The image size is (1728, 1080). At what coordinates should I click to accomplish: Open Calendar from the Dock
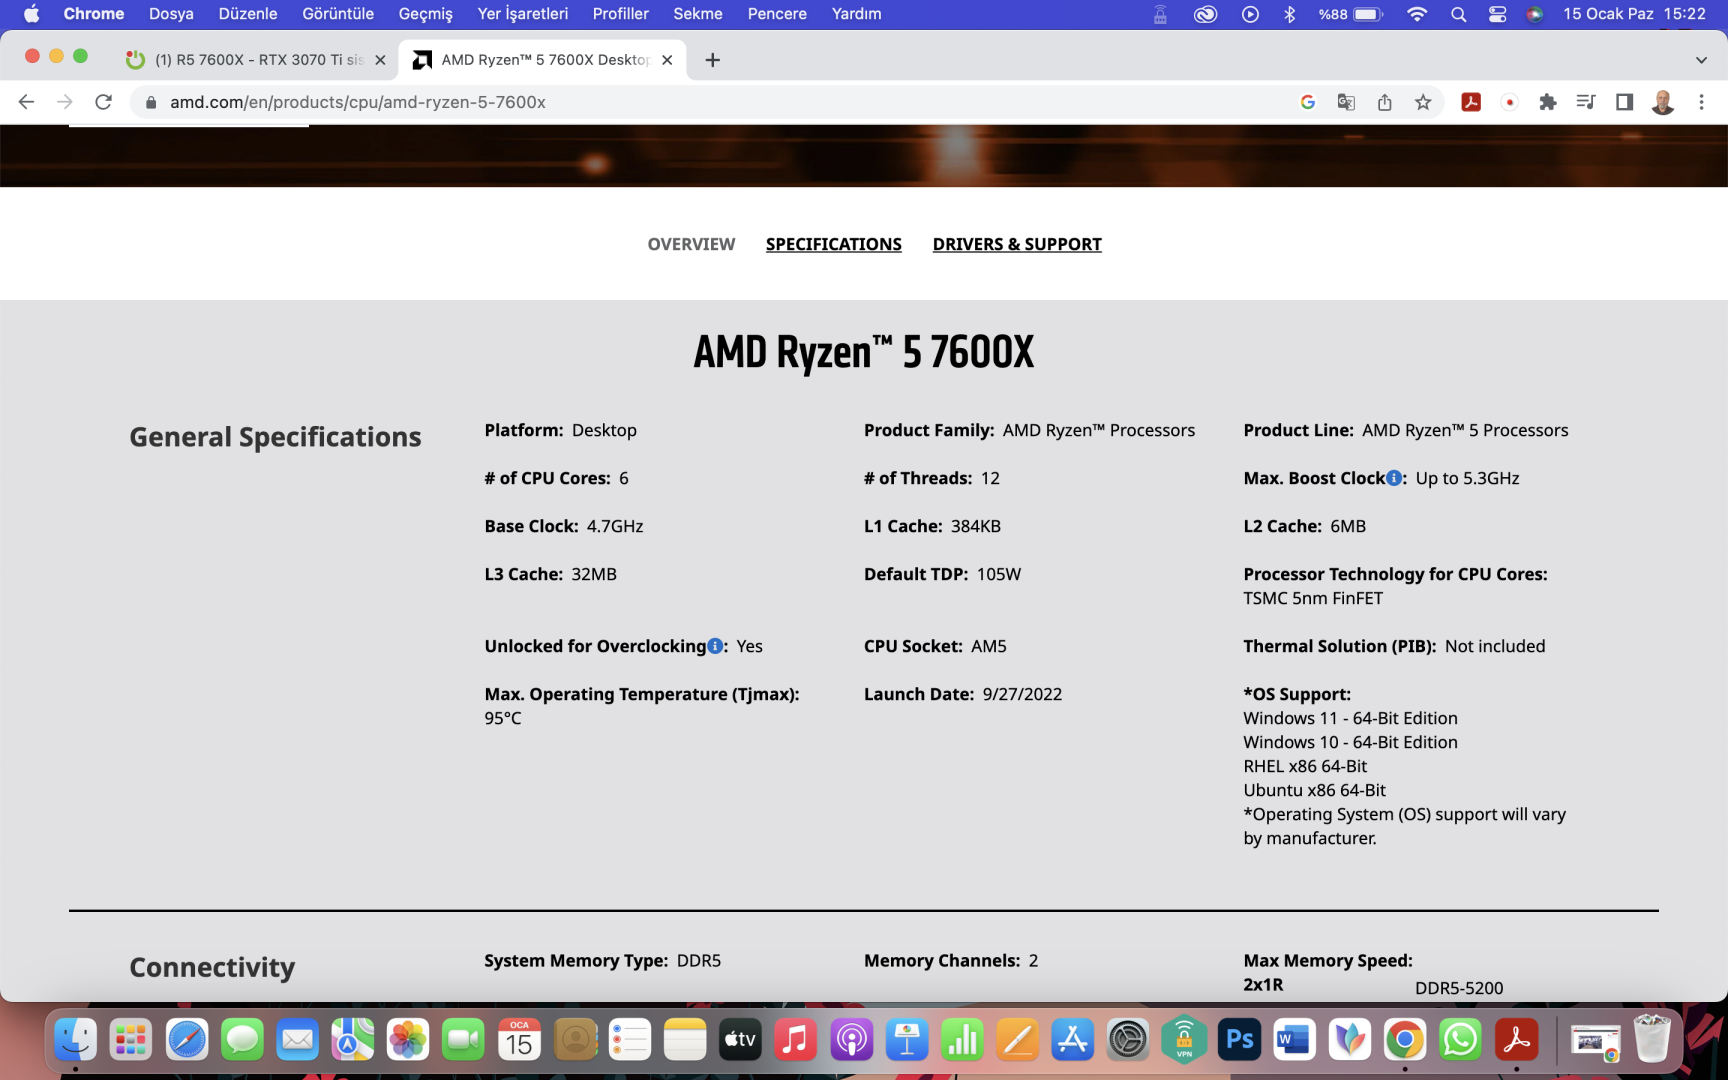point(519,1040)
